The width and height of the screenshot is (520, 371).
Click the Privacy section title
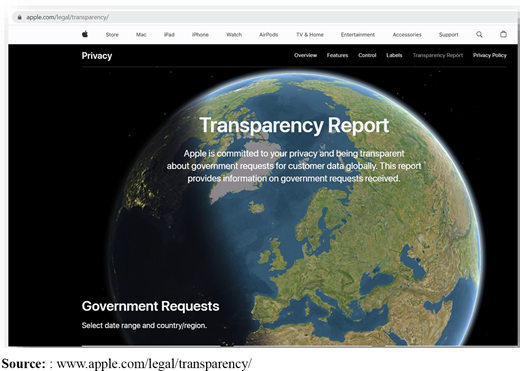[x=97, y=56]
